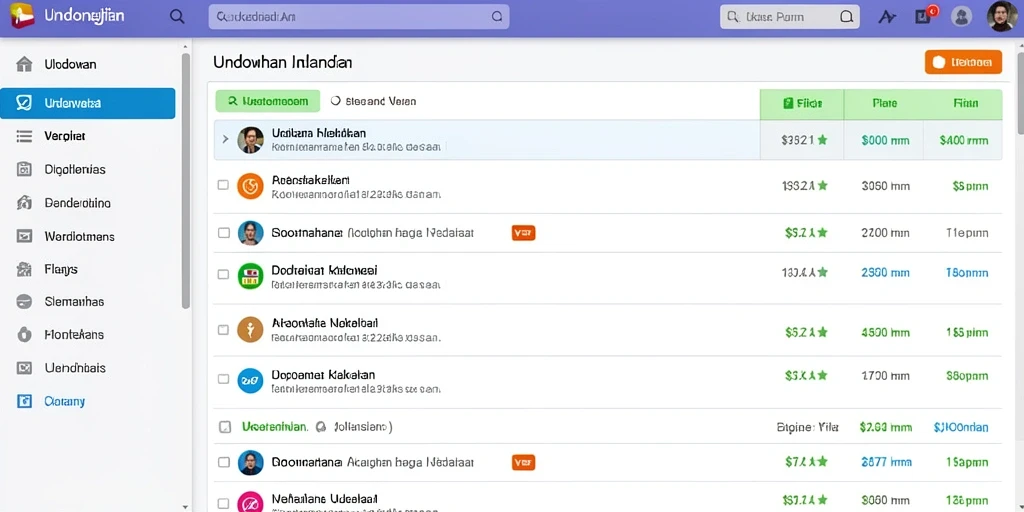This screenshot has height=512, width=1024.
Task: Click the blue avatar of Dopoamet Kakakan
Action: point(250,380)
